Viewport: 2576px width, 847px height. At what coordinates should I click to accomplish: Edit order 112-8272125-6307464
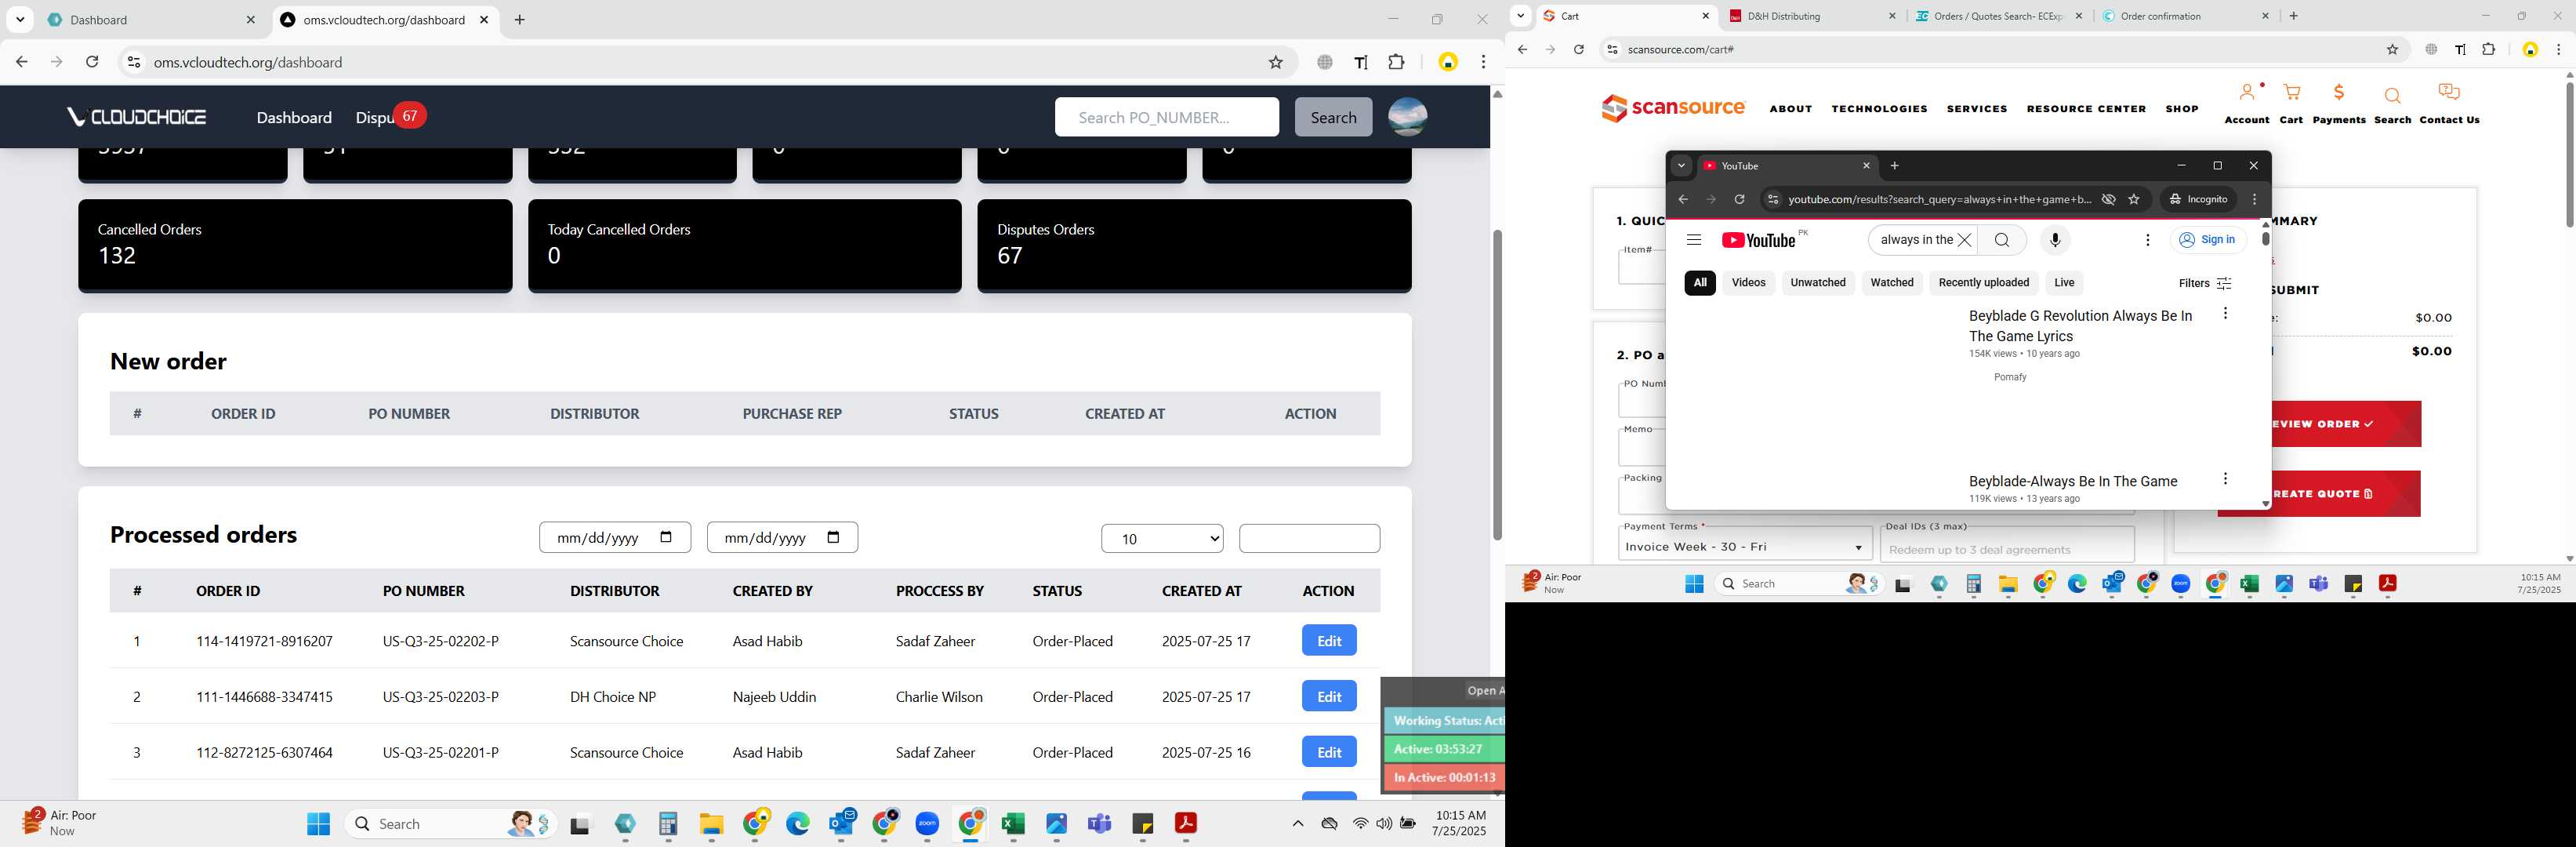(1329, 752)
